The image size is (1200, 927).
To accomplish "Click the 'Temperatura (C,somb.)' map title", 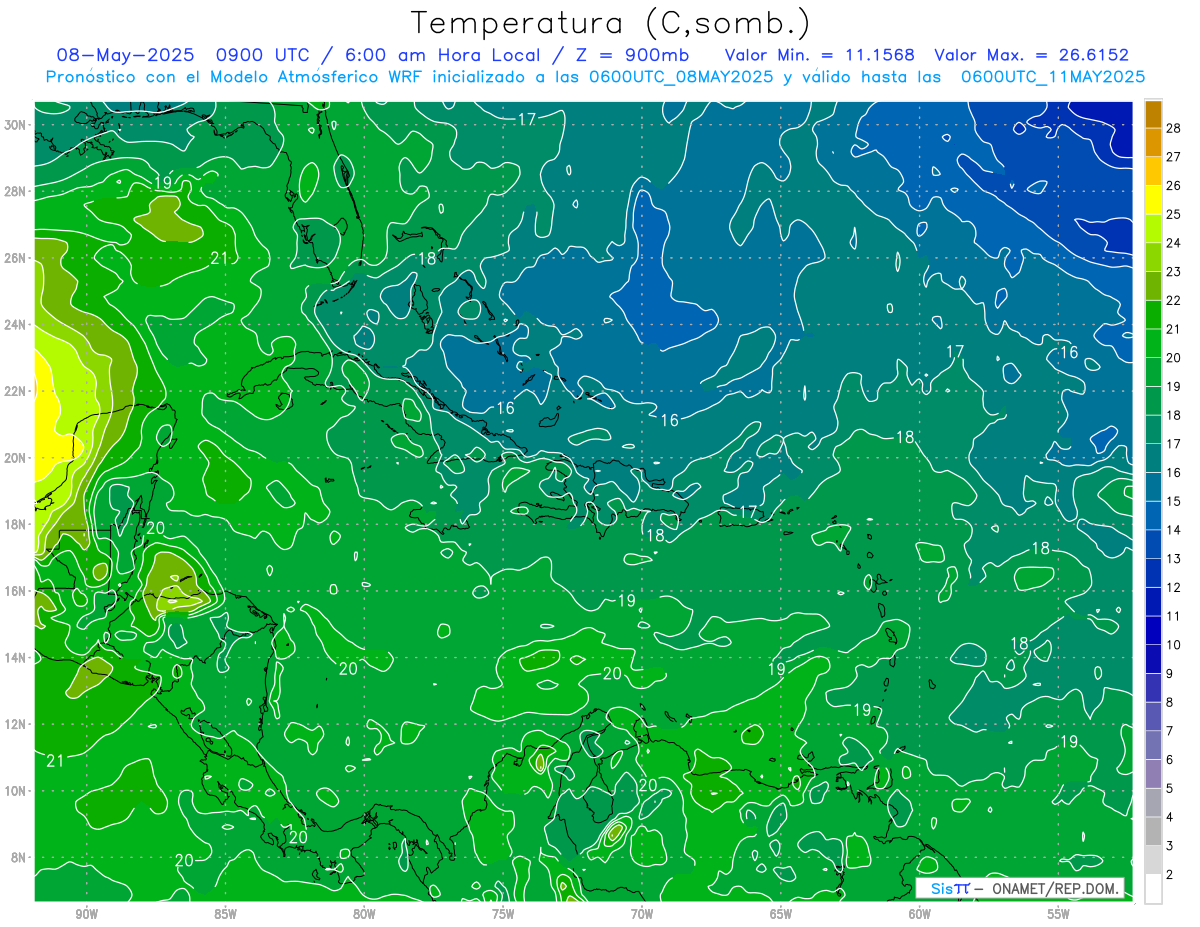I will (x=610, y=23).
